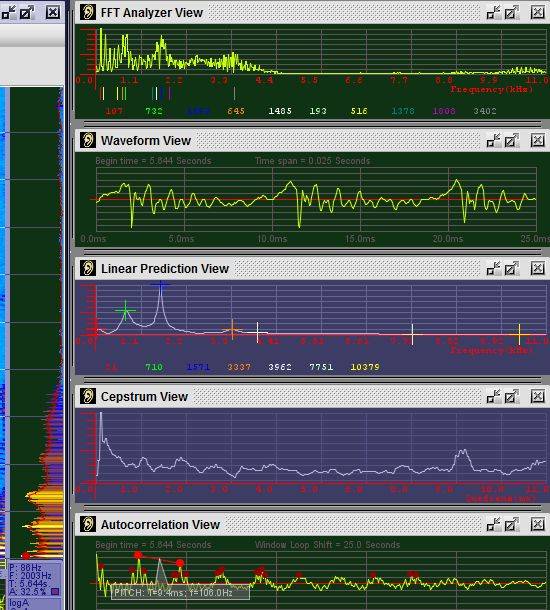This screenshot has width=550, height=610.
Task: Click the FFT peak value 3402
Action: pos(485,111)
